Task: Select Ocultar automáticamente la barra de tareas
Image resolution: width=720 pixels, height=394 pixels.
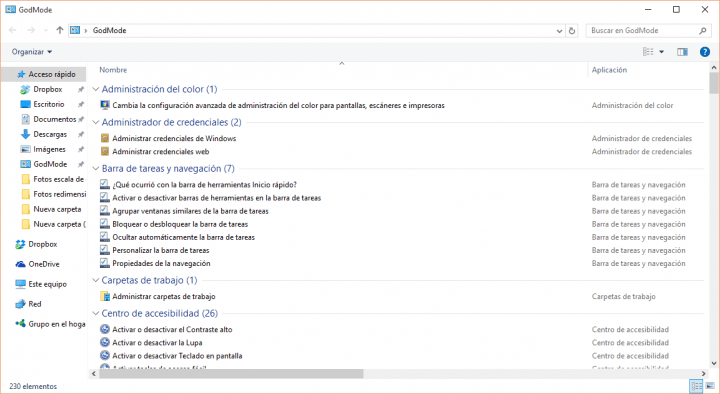Action: 184,237
